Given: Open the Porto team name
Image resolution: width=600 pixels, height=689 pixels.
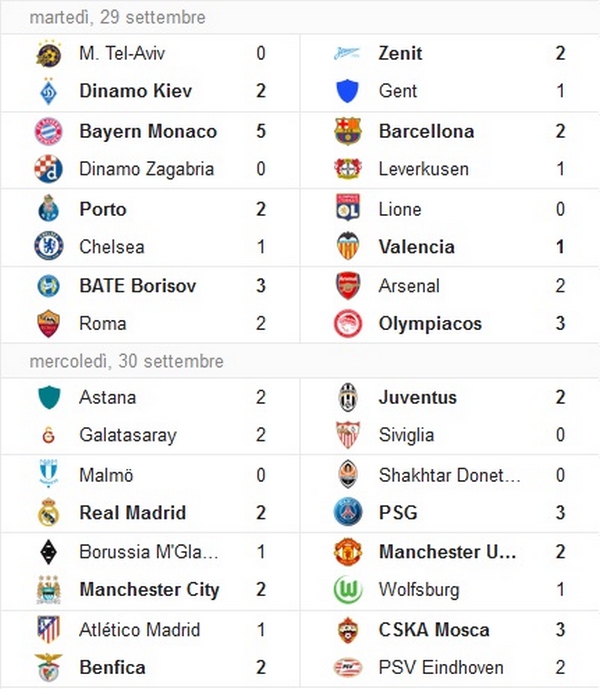Looking at the screenshot, I should point(103,209).
